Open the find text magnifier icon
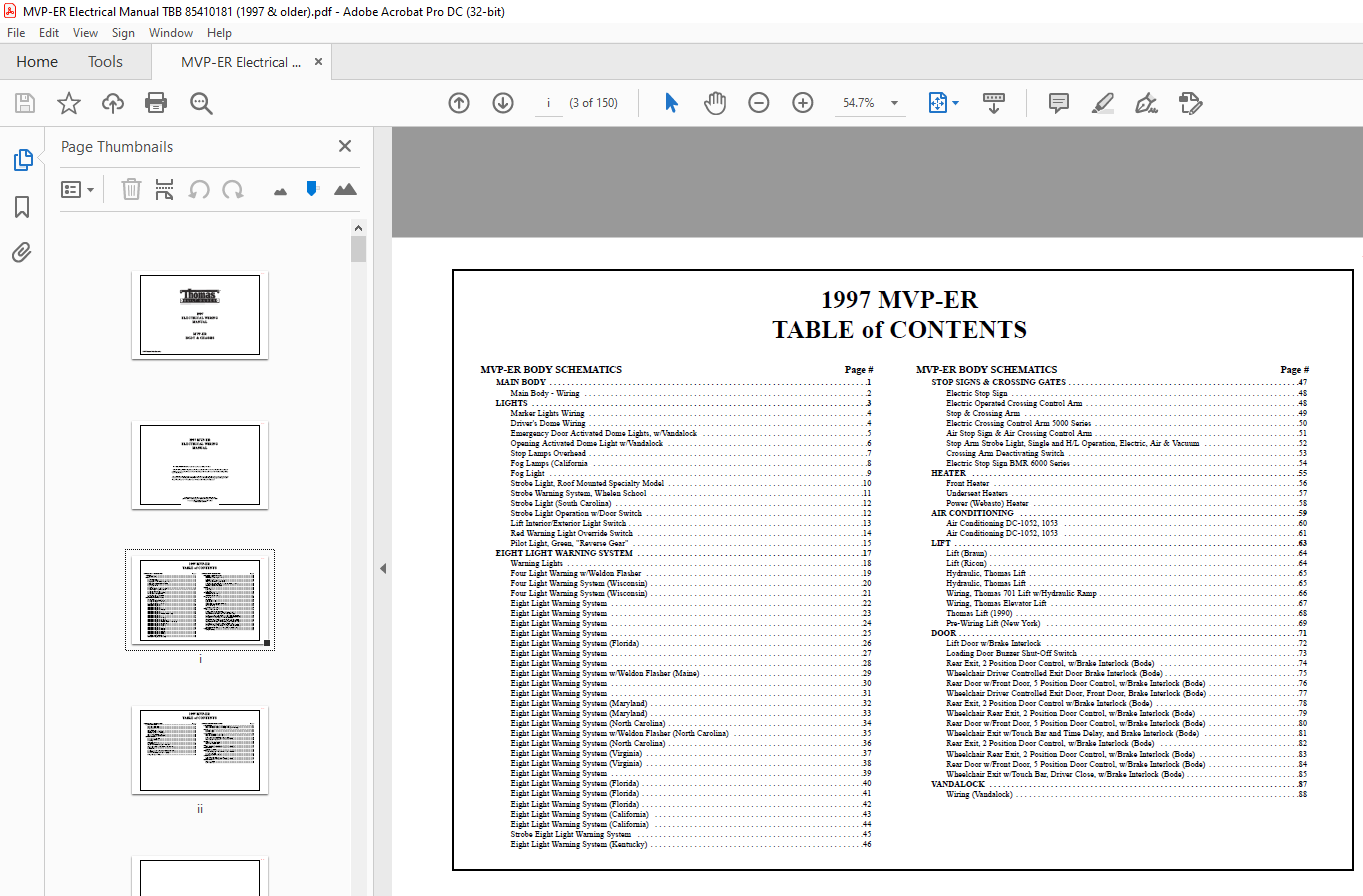 point(201,103)
